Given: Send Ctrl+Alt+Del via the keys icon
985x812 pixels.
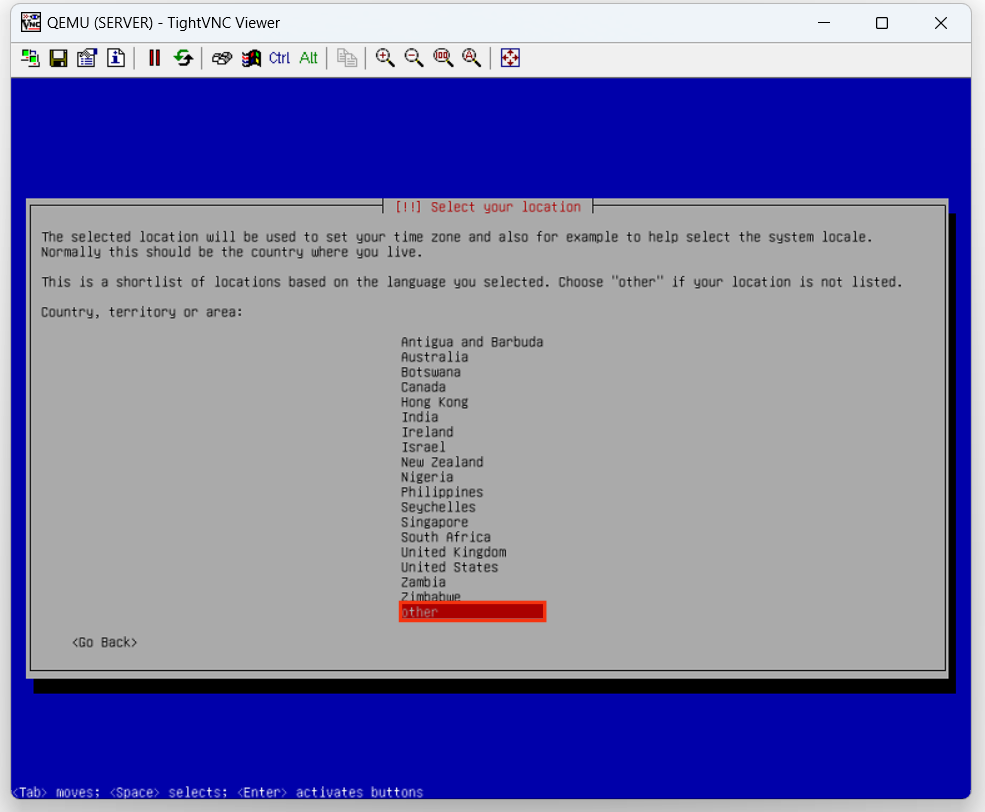Looking at the screenshot, I should (222, 58).
